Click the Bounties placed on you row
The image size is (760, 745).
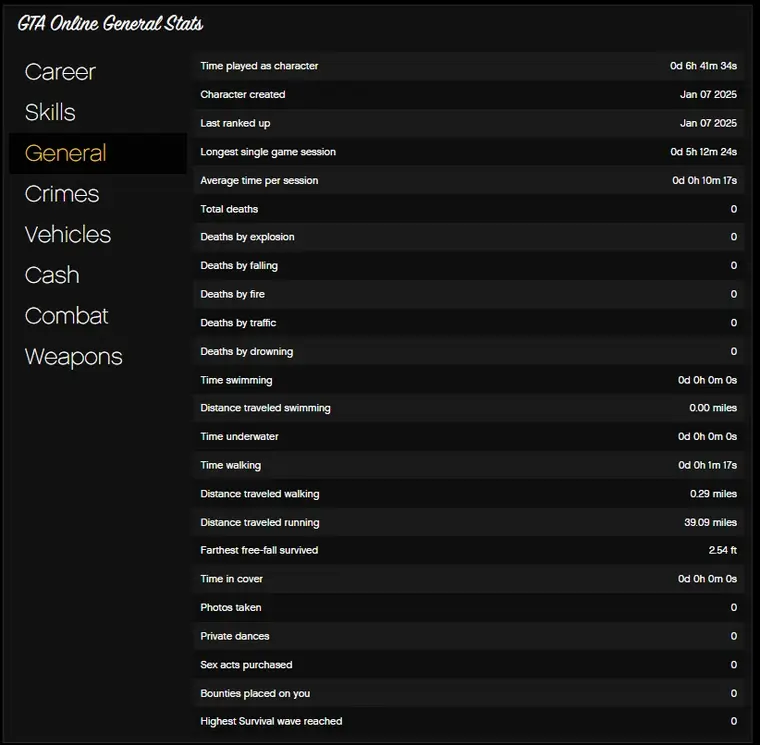click(x=468, y=694)
